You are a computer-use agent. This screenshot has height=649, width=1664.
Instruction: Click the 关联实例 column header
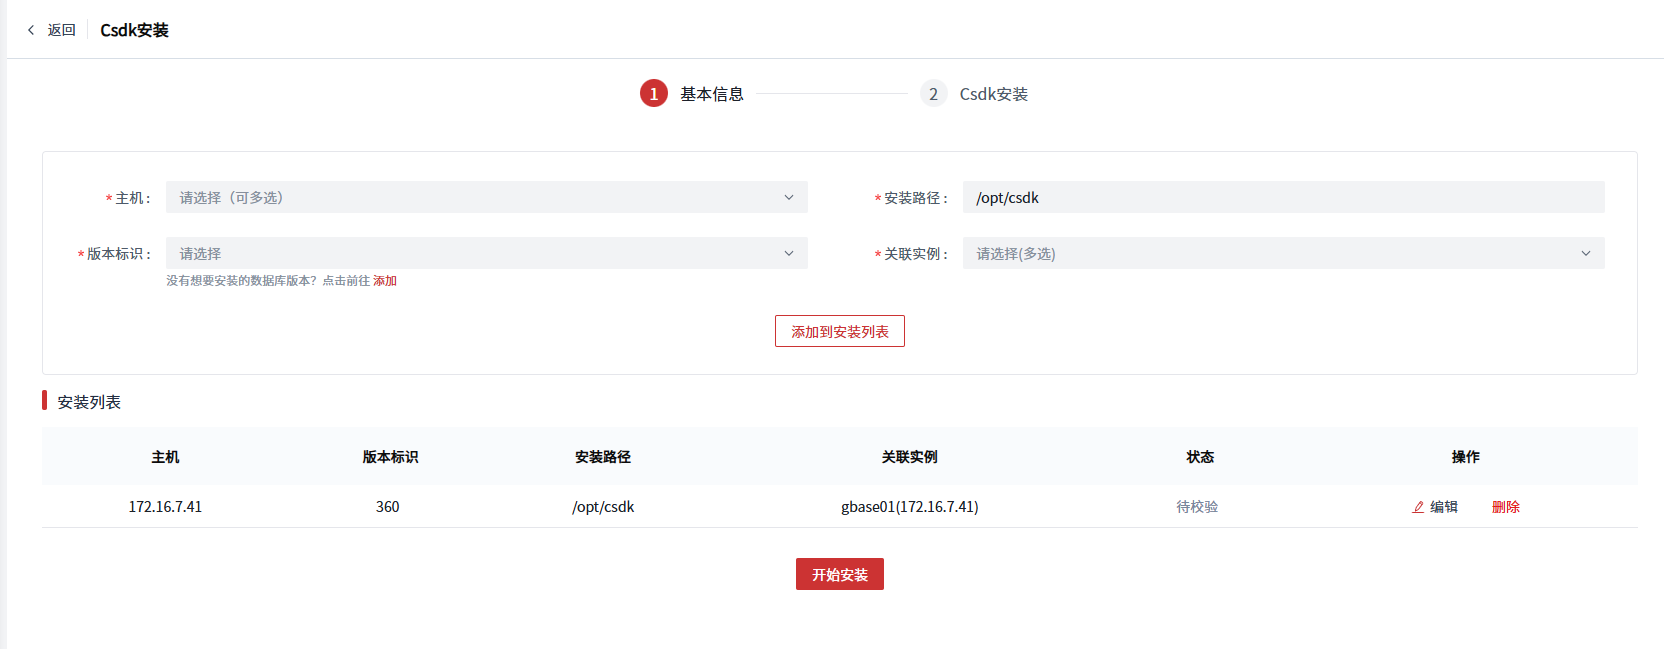coord(909,457)
